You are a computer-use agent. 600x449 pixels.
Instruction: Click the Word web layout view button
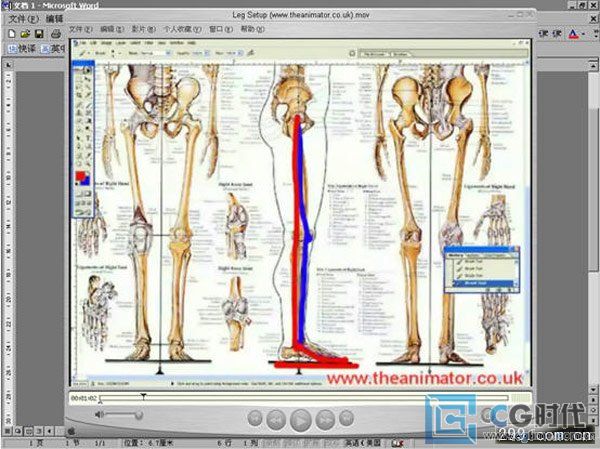(x=18, y=431)
